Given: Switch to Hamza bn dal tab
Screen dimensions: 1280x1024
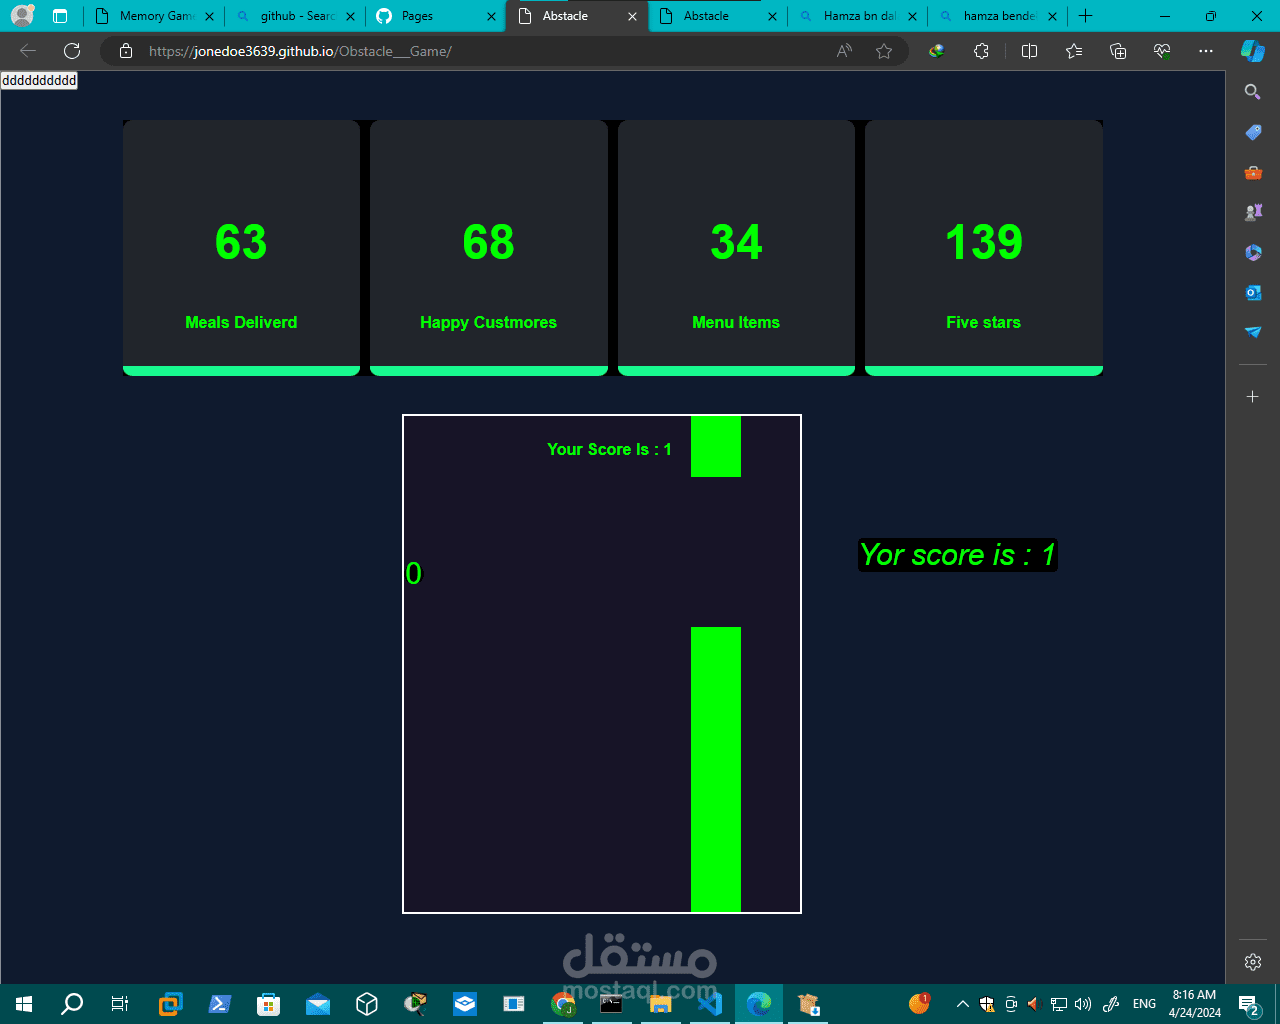Looking at the screenshot, I should point(858,16).
